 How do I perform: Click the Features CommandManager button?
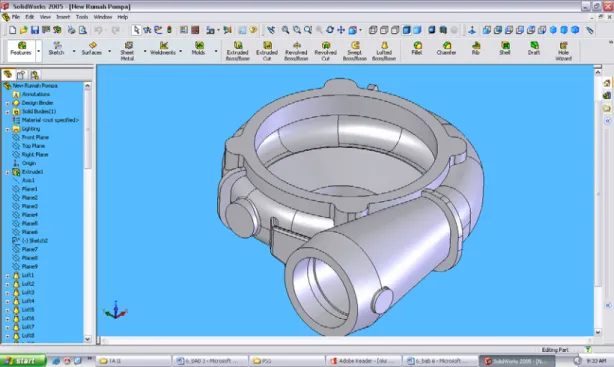pos(21,50)
